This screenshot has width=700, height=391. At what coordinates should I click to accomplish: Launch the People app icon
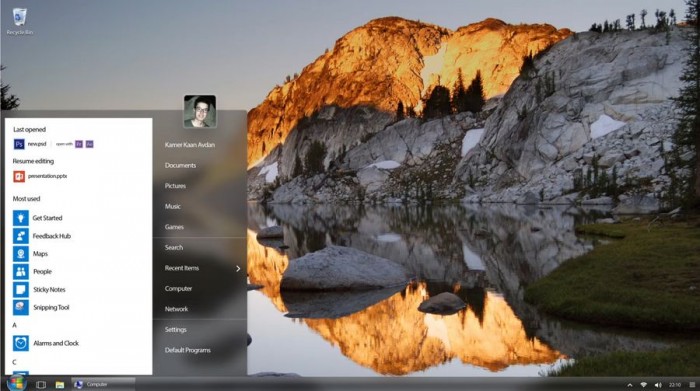[21, 271]
